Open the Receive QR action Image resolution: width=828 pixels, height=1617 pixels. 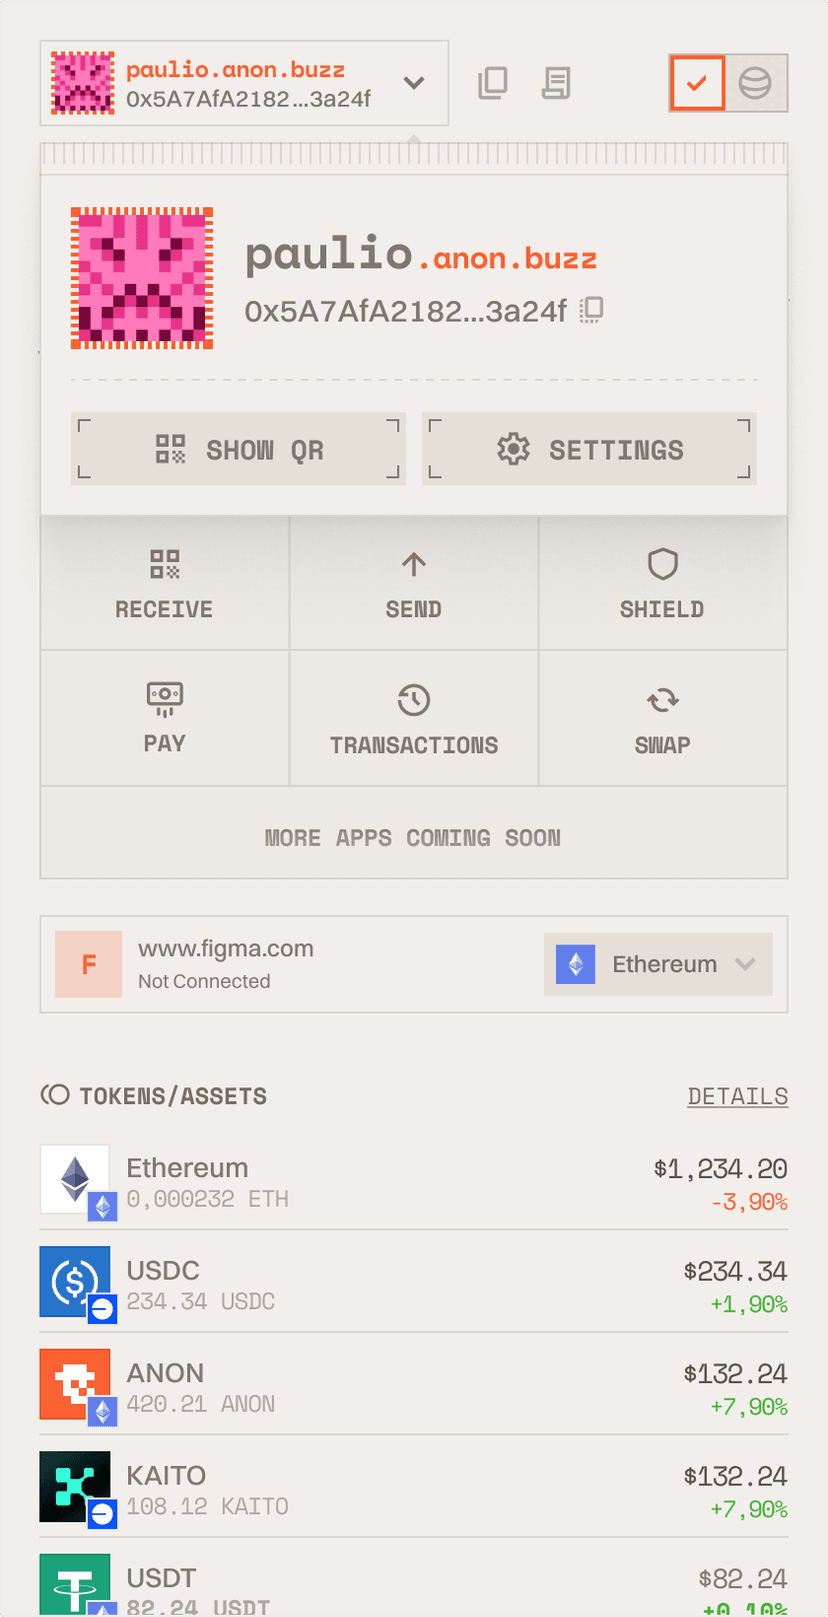[x=165, y=583]
